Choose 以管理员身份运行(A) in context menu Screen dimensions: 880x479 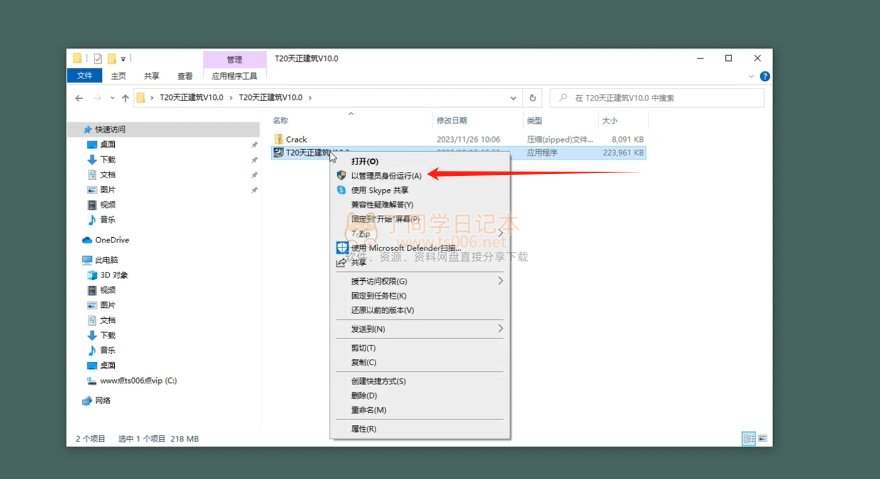click(420, 176)
